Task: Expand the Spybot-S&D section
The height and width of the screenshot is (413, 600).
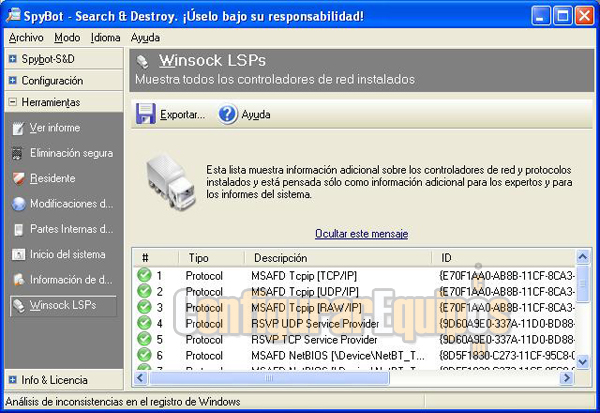Action: [x=13, y=59]
